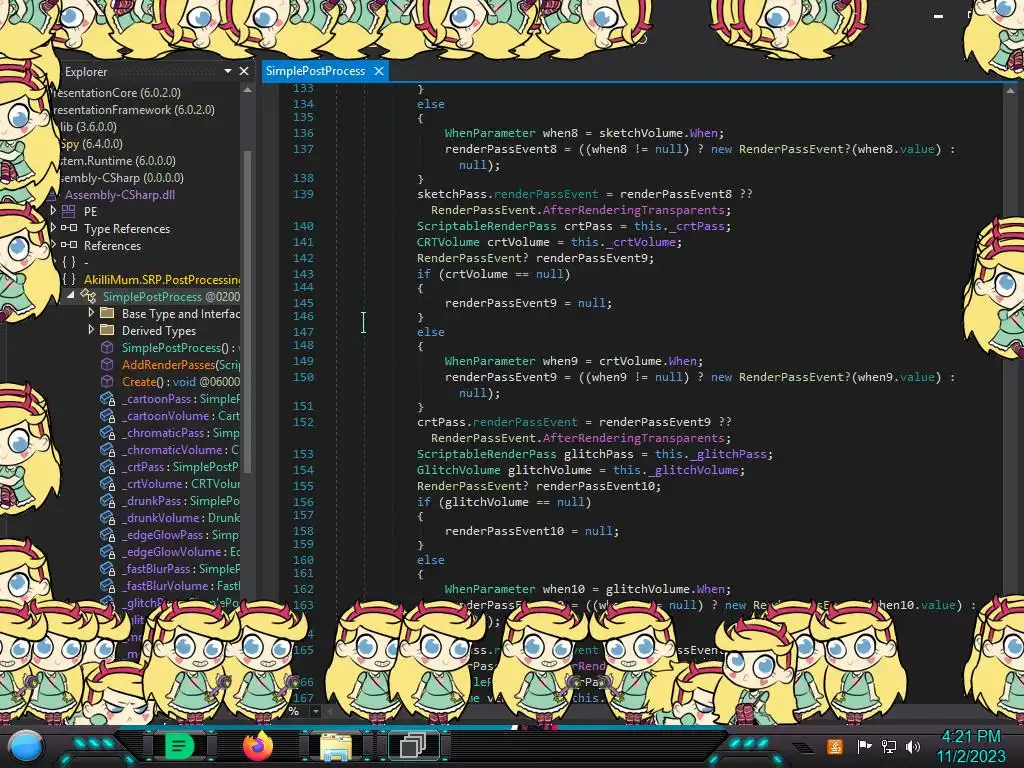Click the Java tray icon
Screen dimensions: 1024x768
(x=835, y=746)
